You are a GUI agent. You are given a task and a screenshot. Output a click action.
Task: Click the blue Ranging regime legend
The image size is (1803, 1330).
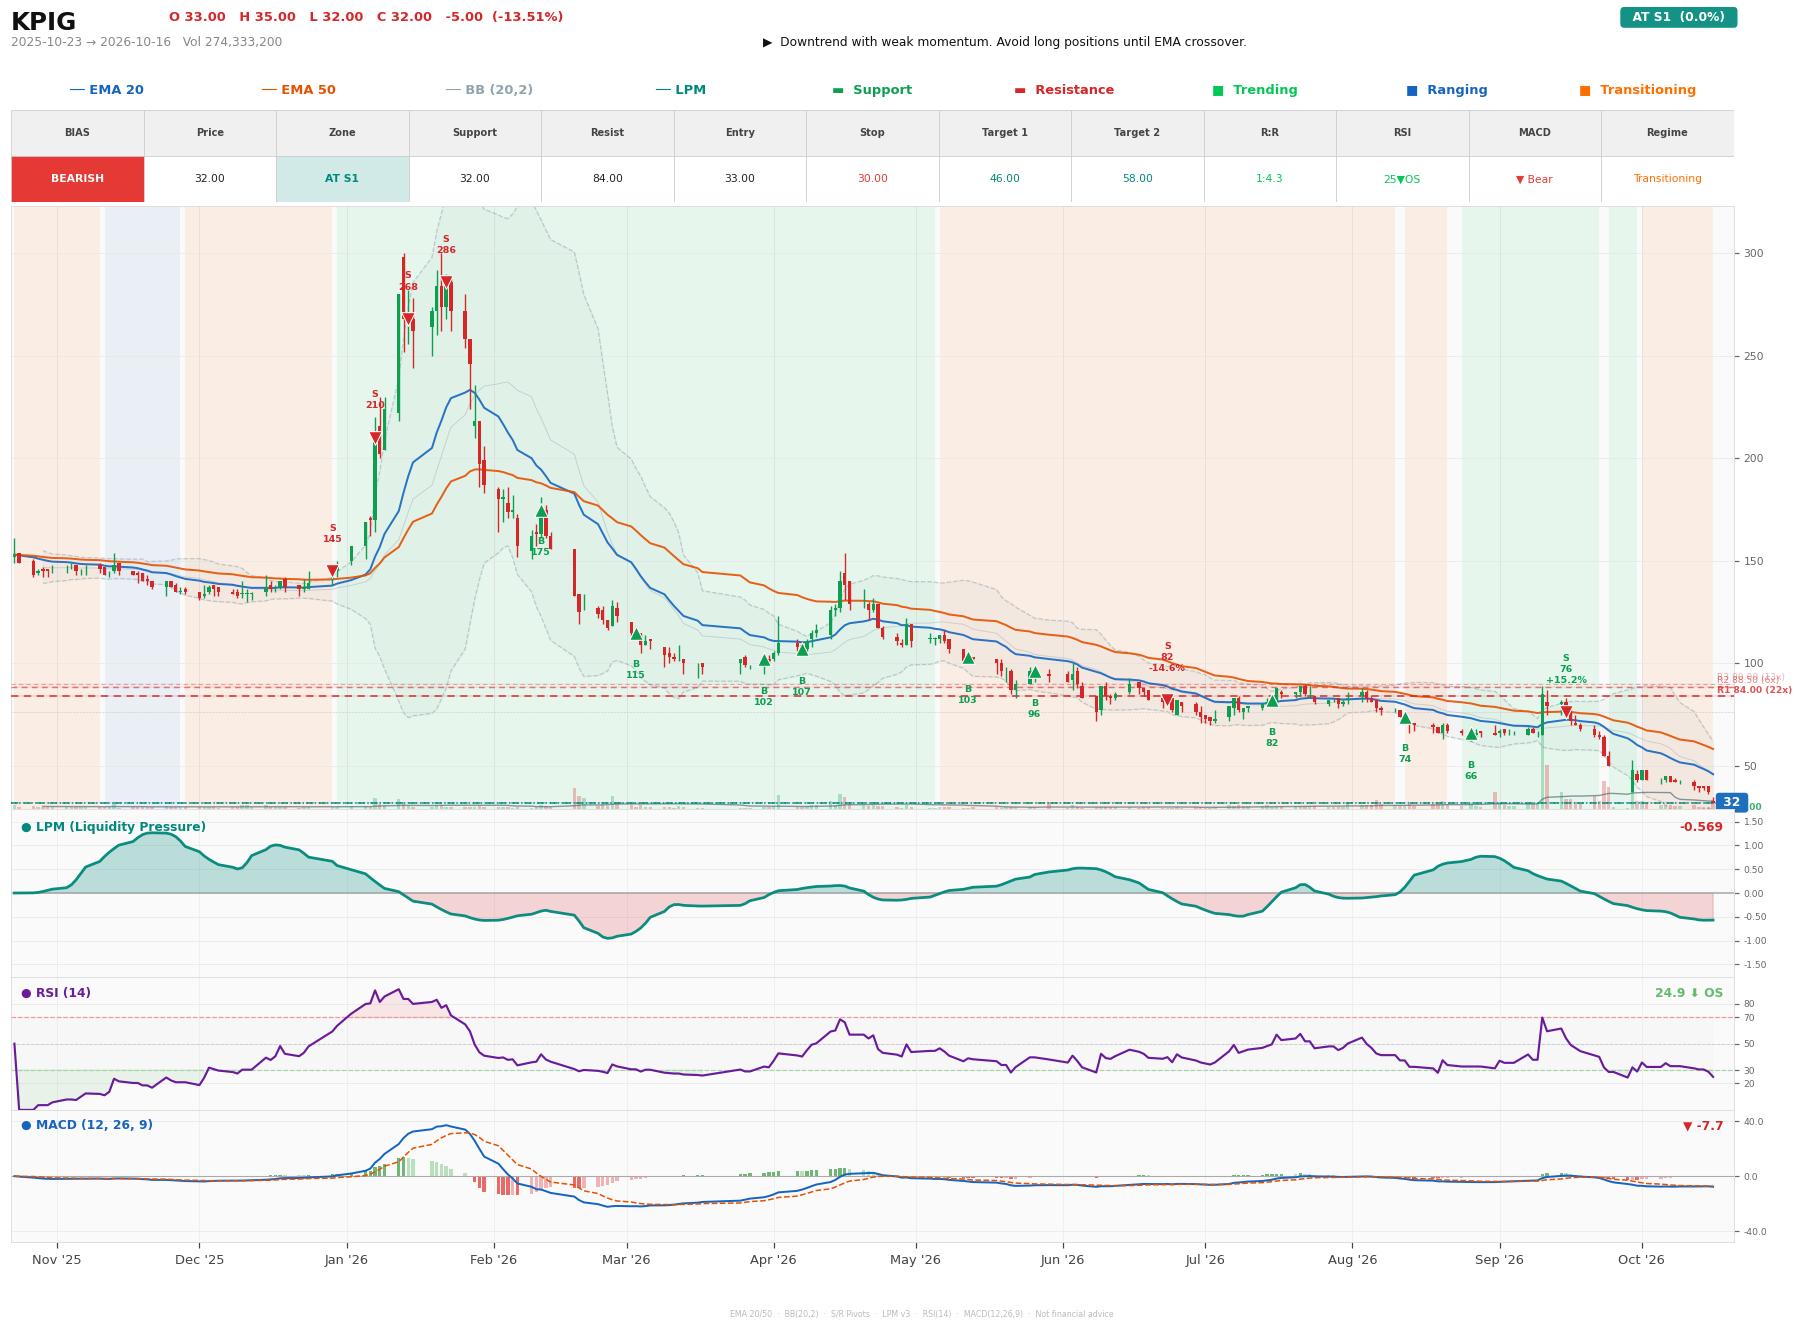1446,90
